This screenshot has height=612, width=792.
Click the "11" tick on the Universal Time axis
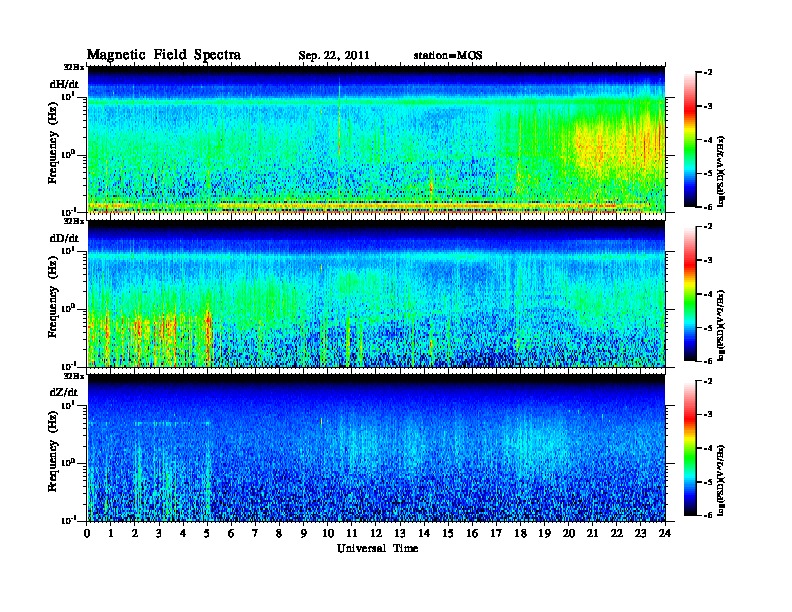tap(352, 533)
